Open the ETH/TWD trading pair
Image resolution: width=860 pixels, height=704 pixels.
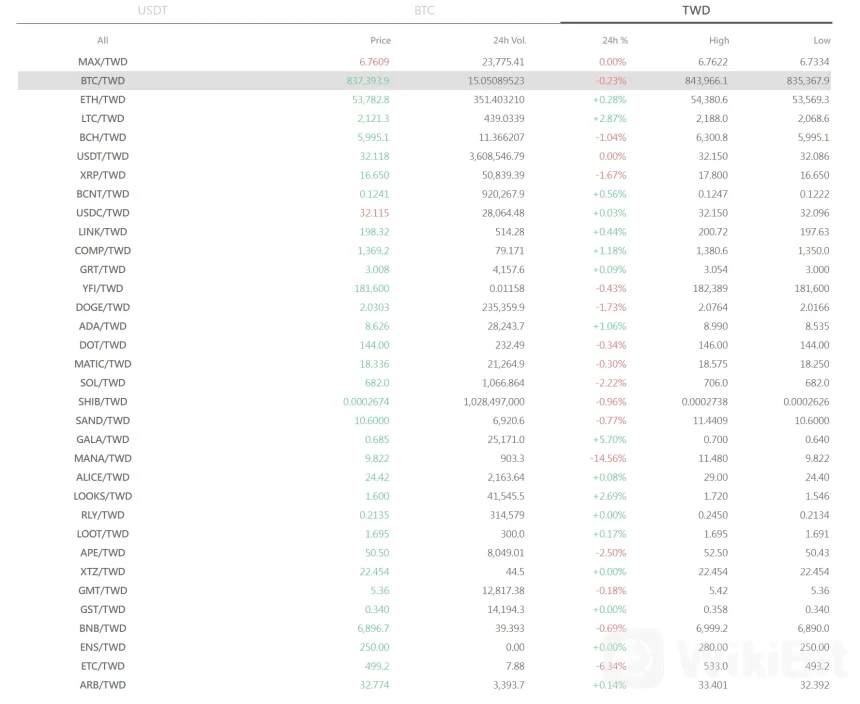click(102, 100)
